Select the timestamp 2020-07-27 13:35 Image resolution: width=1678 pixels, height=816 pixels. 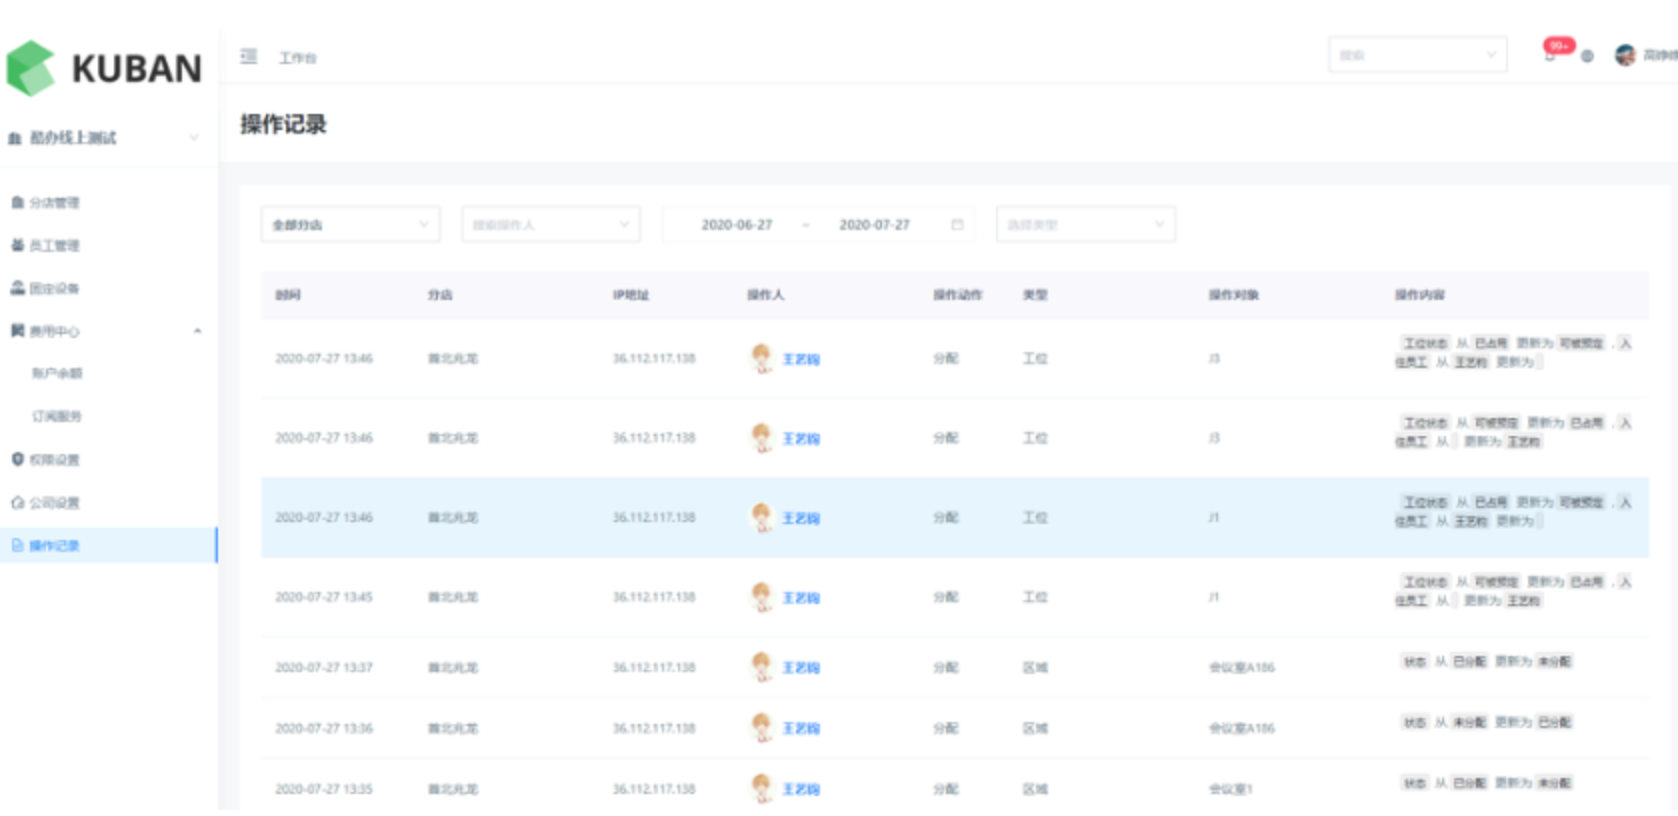(x=324, y=789)
